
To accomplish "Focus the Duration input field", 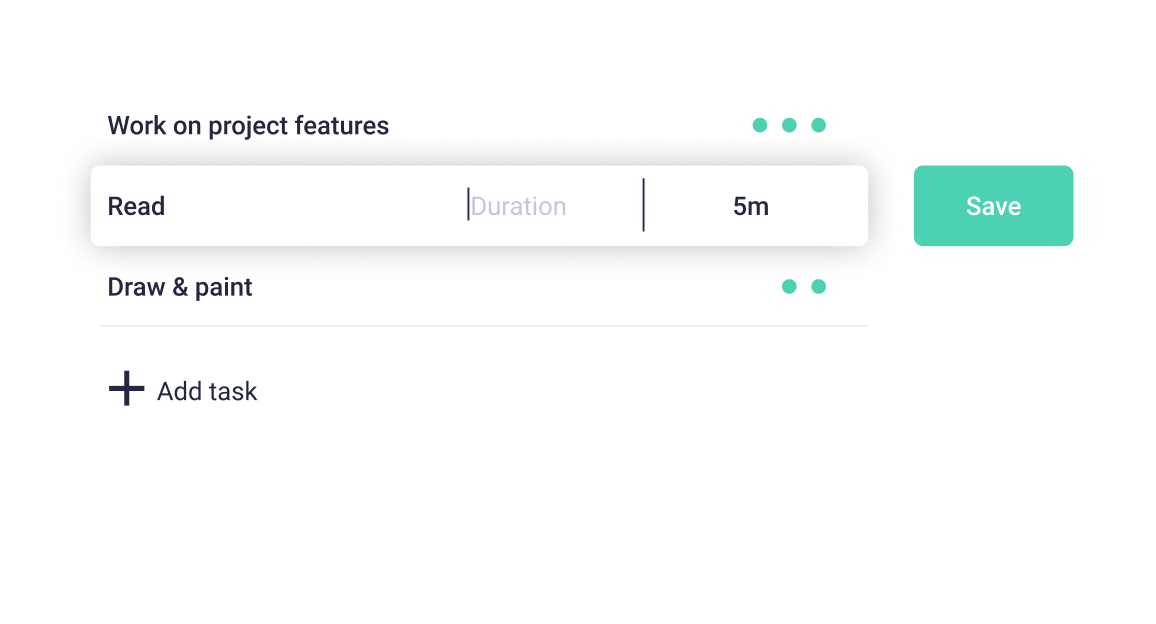I will [x=553, y=206].
